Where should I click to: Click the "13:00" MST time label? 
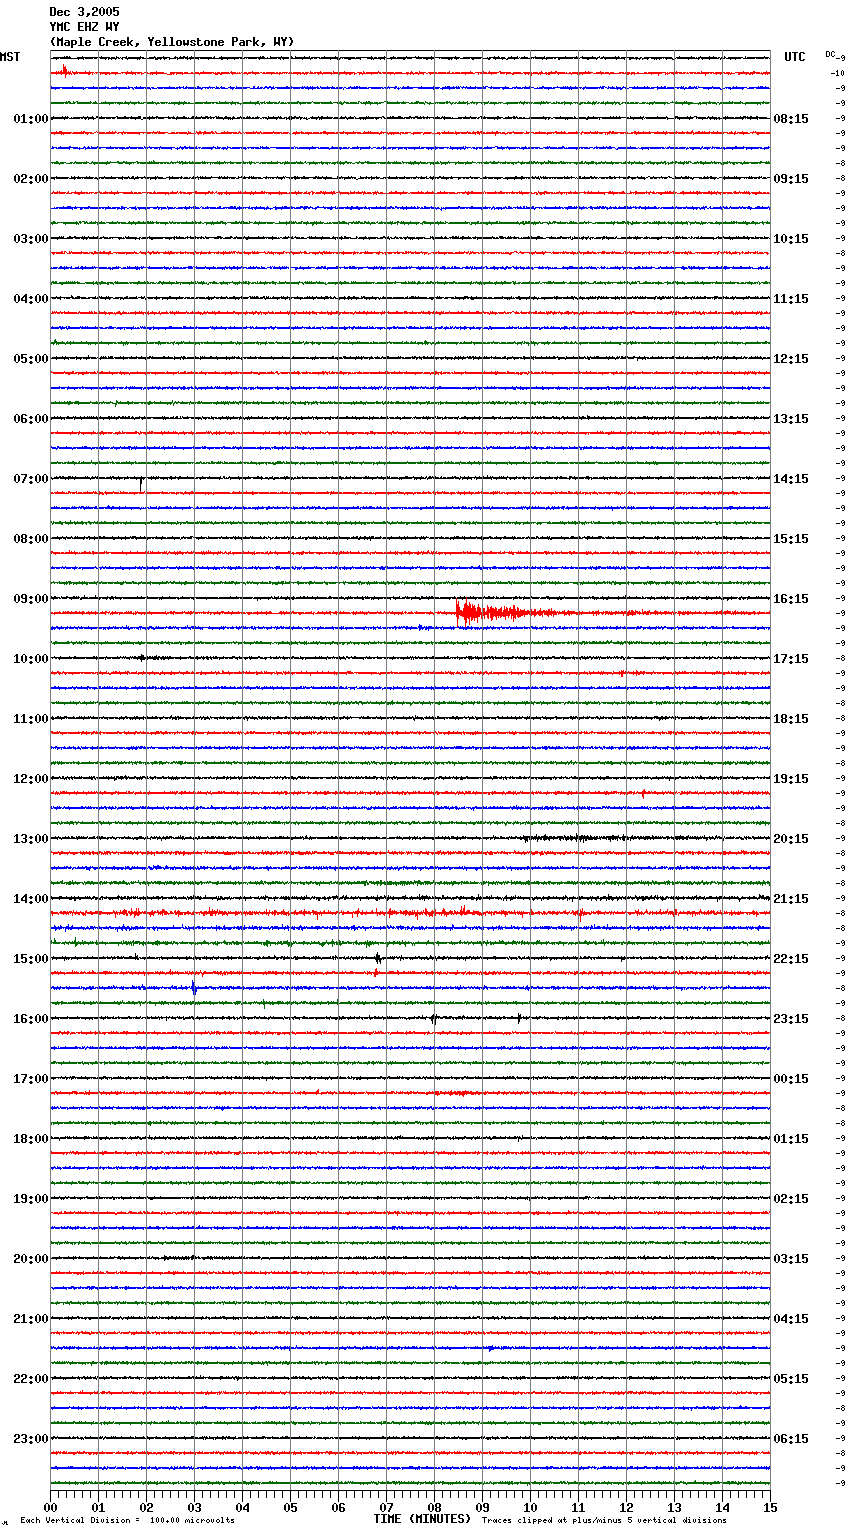click(31, 839)
